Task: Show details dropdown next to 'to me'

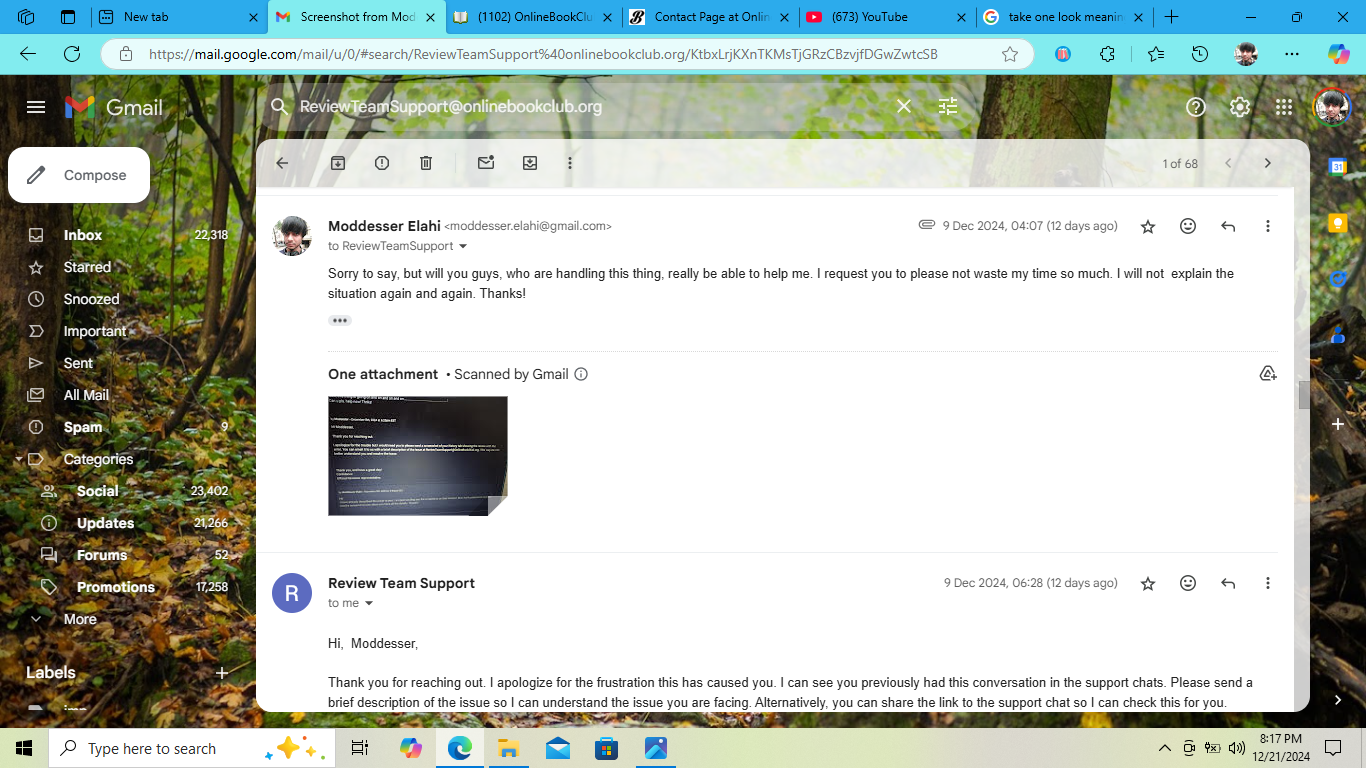Action: click(x=369, y=603)
